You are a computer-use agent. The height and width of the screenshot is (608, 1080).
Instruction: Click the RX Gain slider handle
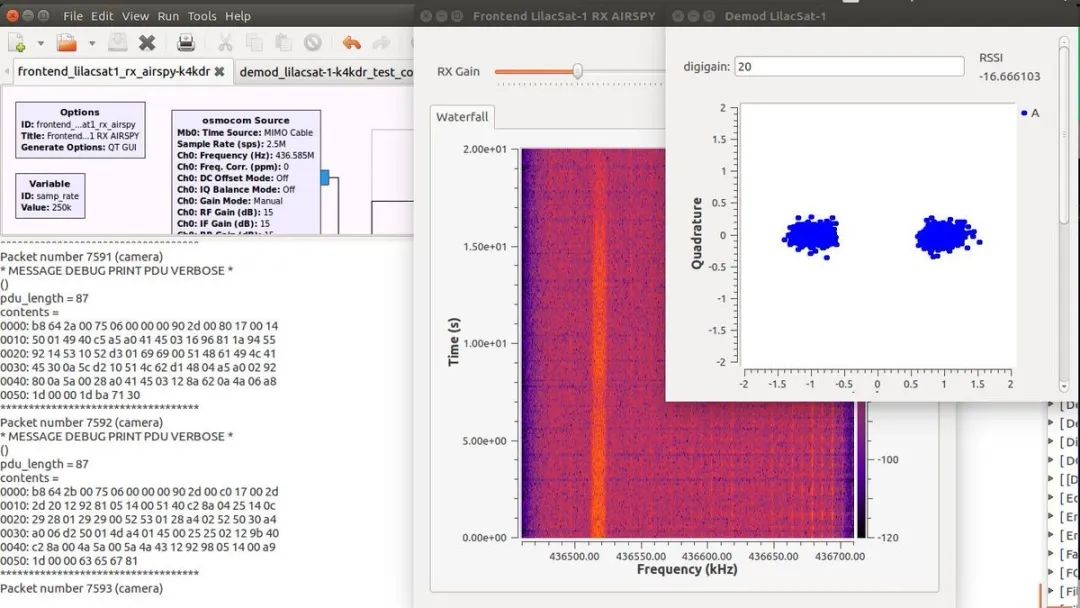[577, 71]
